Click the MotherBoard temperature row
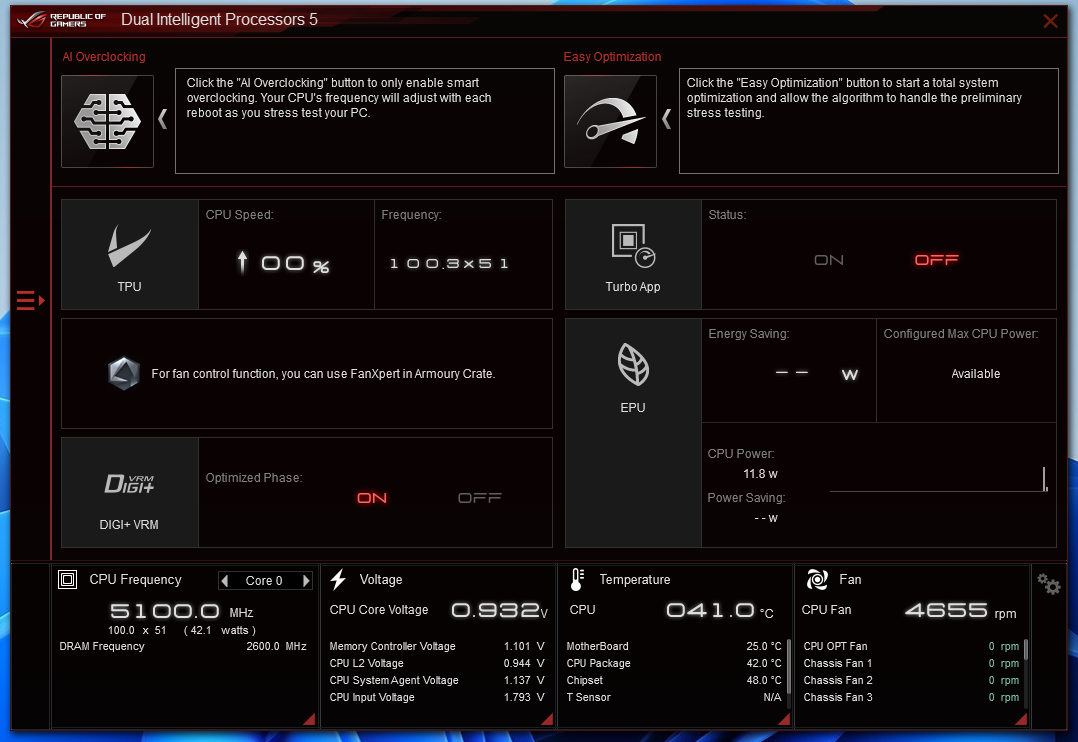Screen dimensions: 1078x742 674,646
